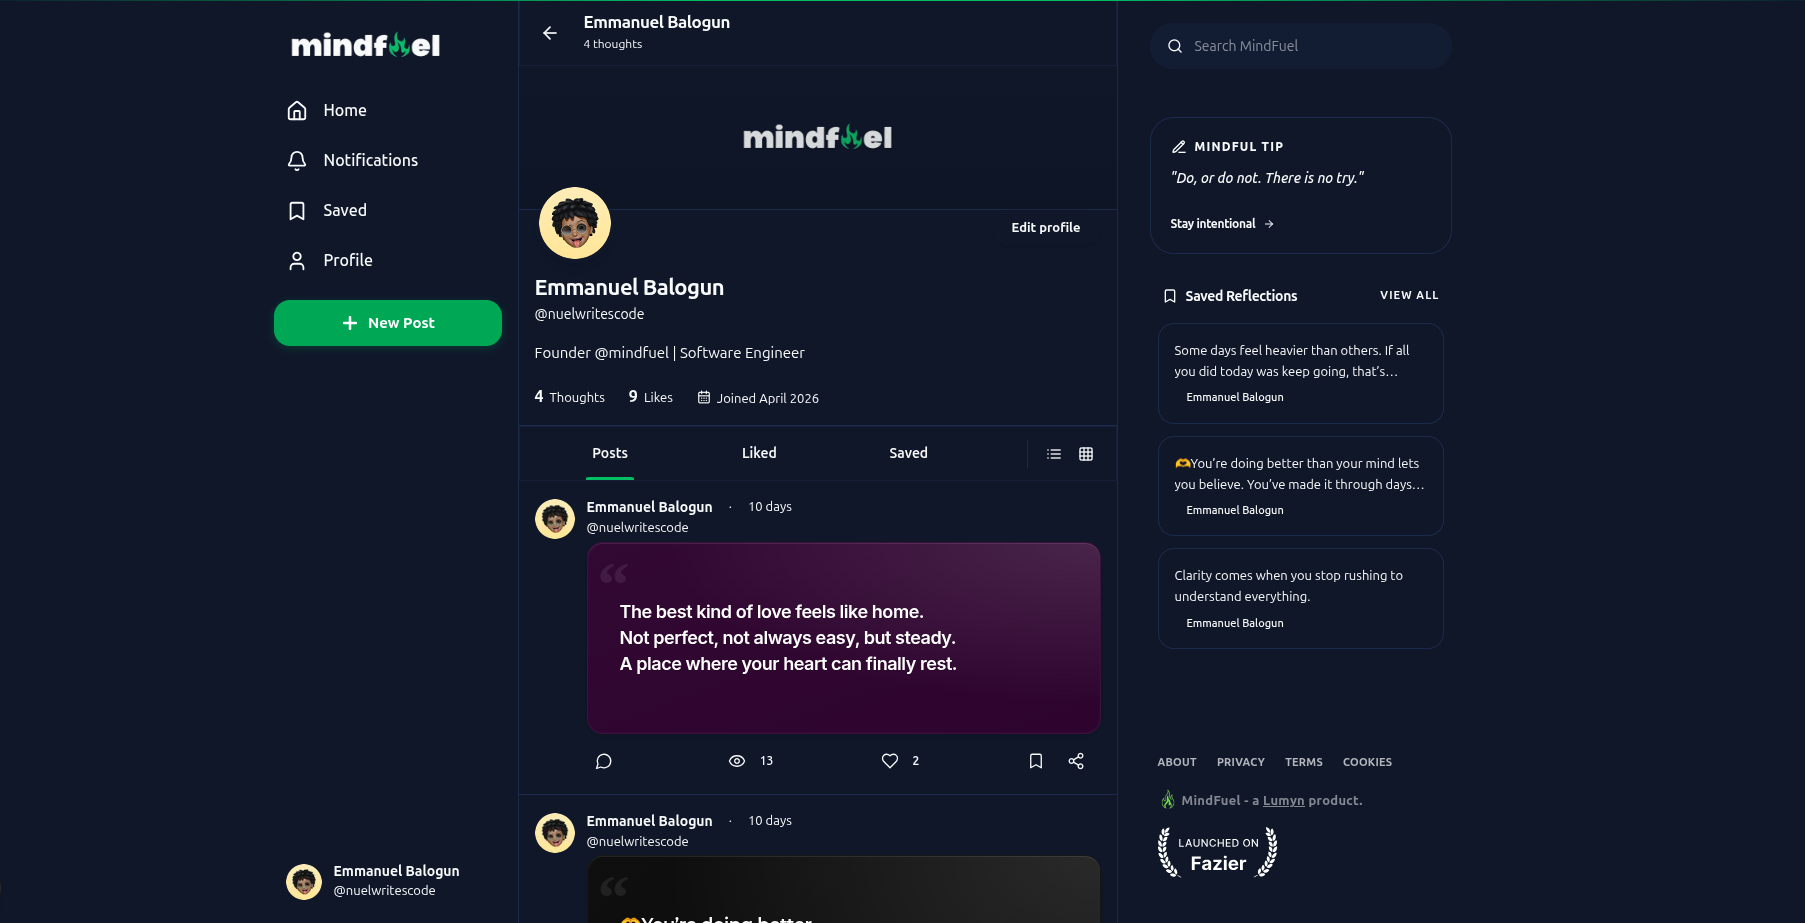Switch posts to grid view
Screen dimensions: 1805x923
click(x=1085, y=453)
